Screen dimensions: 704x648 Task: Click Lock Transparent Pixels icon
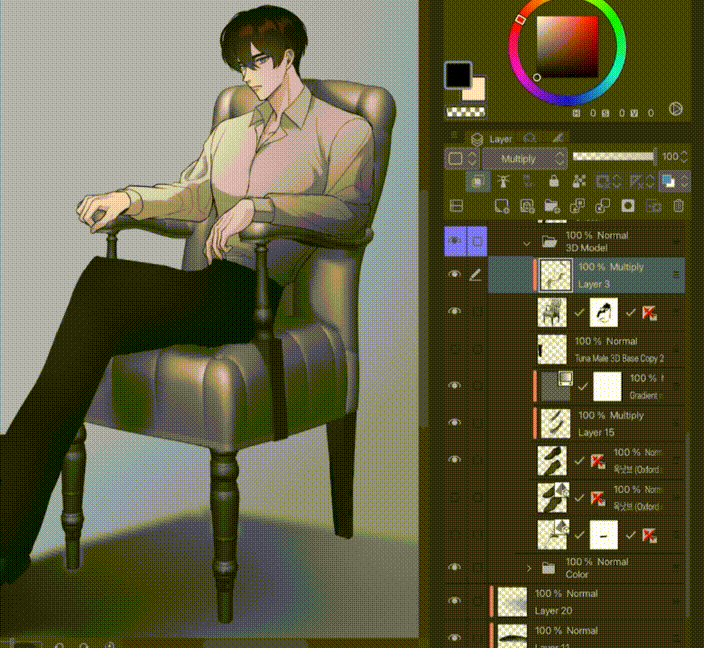click(579, 181)
